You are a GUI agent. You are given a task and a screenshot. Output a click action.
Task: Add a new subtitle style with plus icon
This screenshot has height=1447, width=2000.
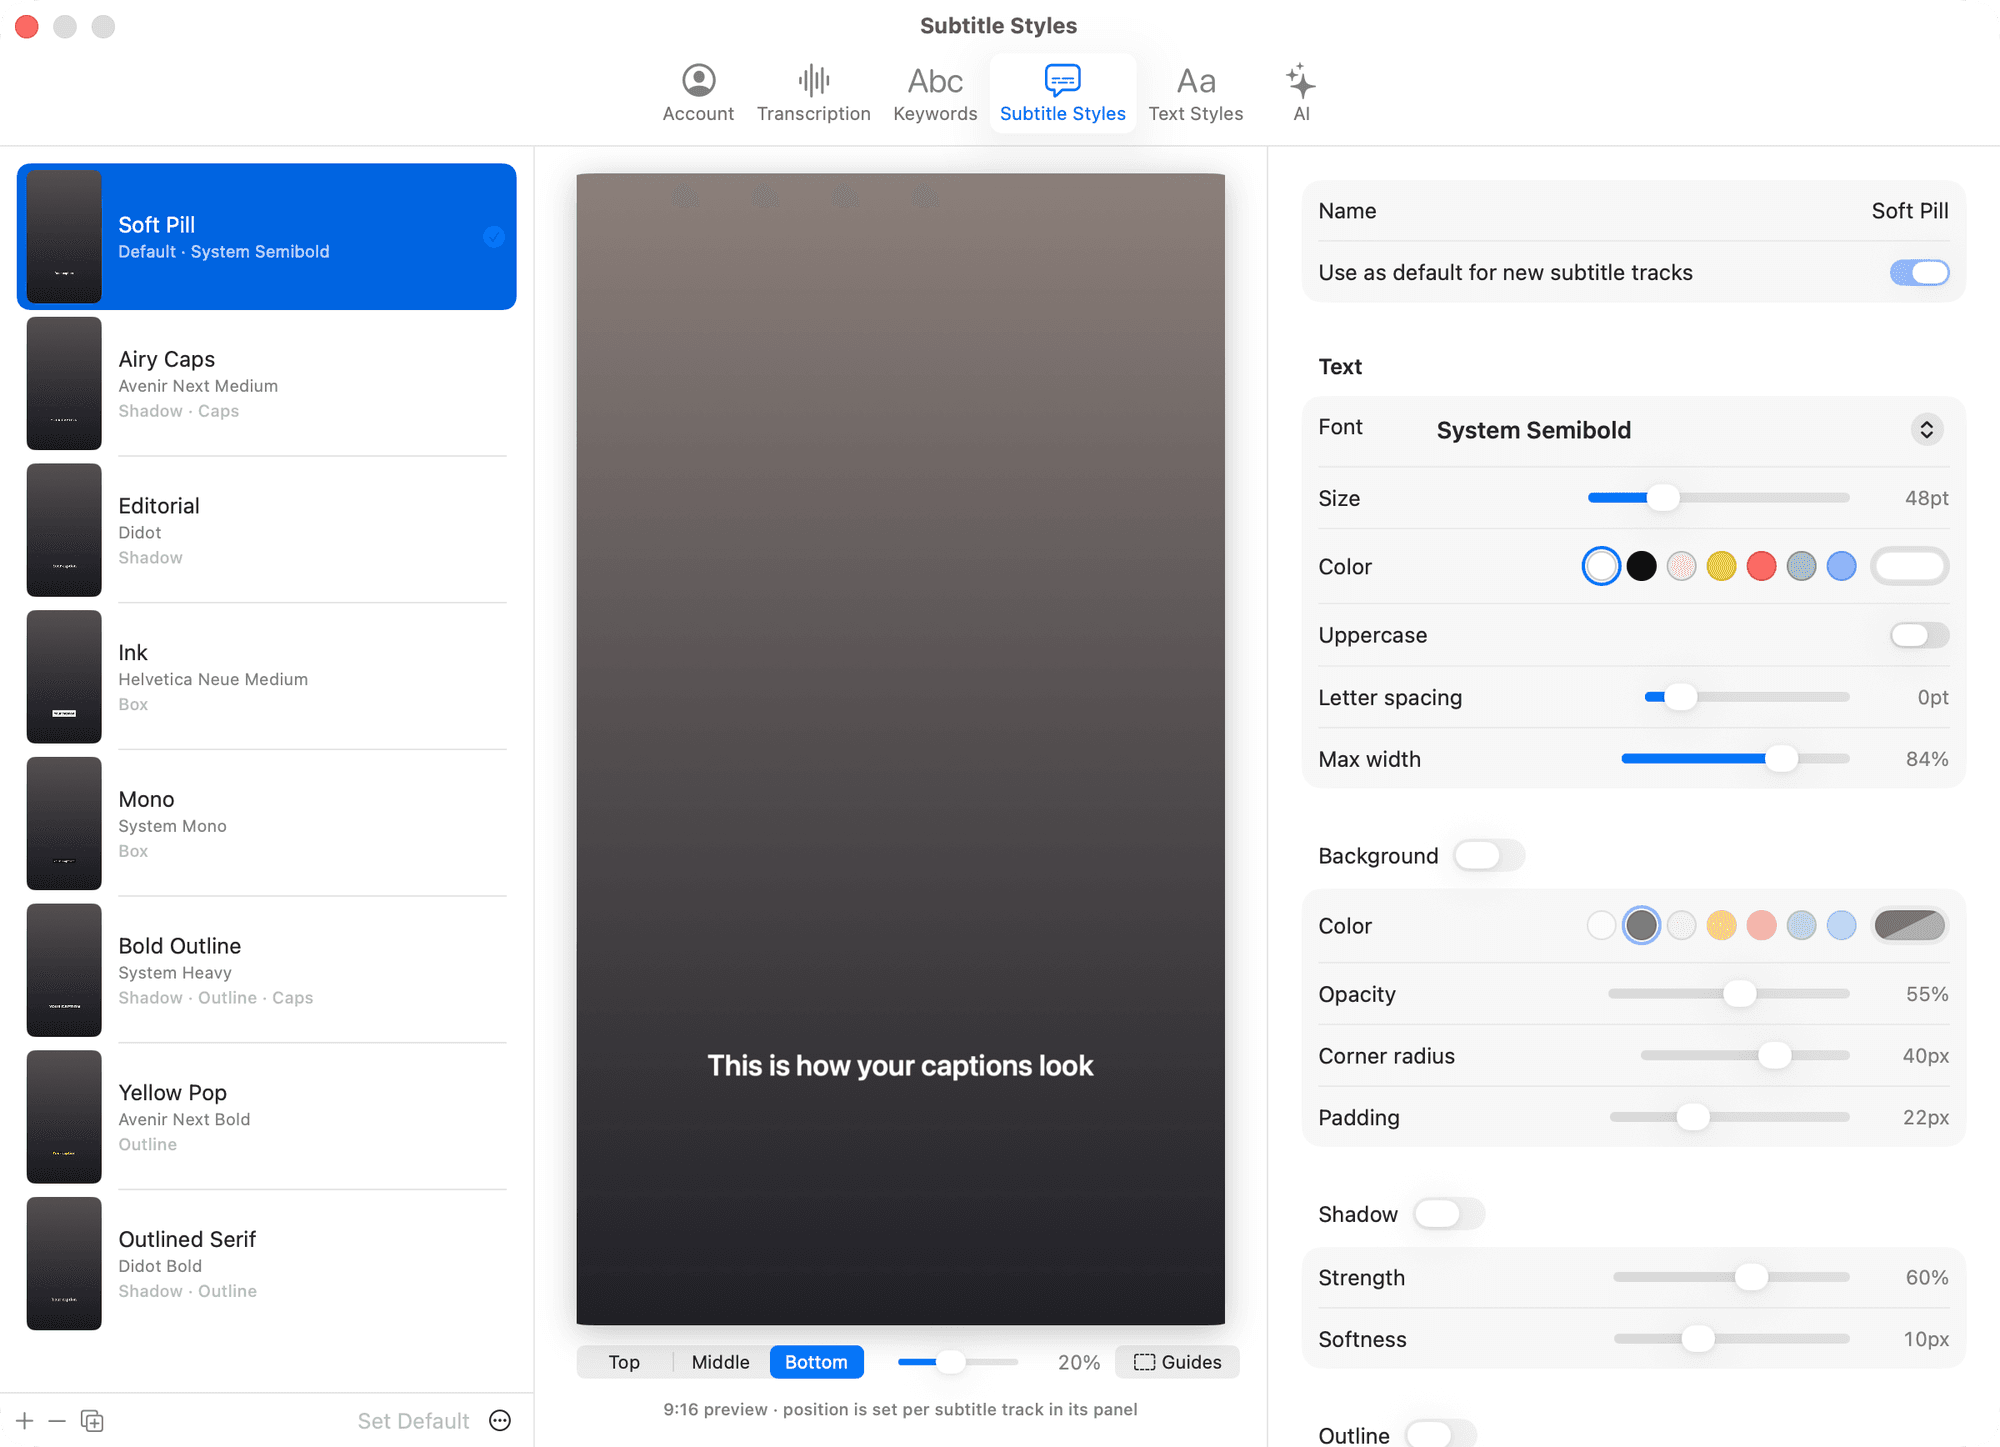point(25,1421)
